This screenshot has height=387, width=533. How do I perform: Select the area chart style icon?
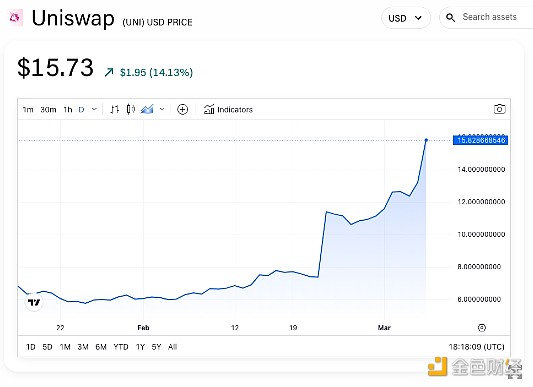[x=147, y=109]
